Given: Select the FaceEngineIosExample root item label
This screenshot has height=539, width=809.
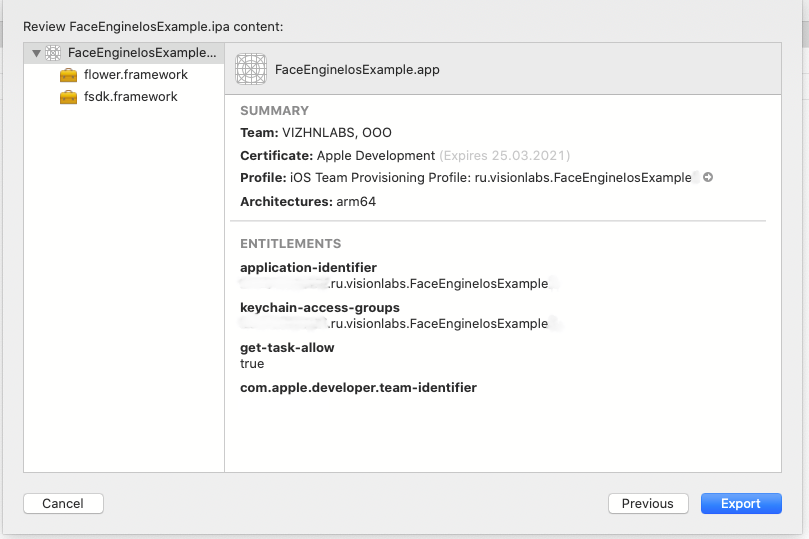Looking at the screenshot, I should point(140,53).
